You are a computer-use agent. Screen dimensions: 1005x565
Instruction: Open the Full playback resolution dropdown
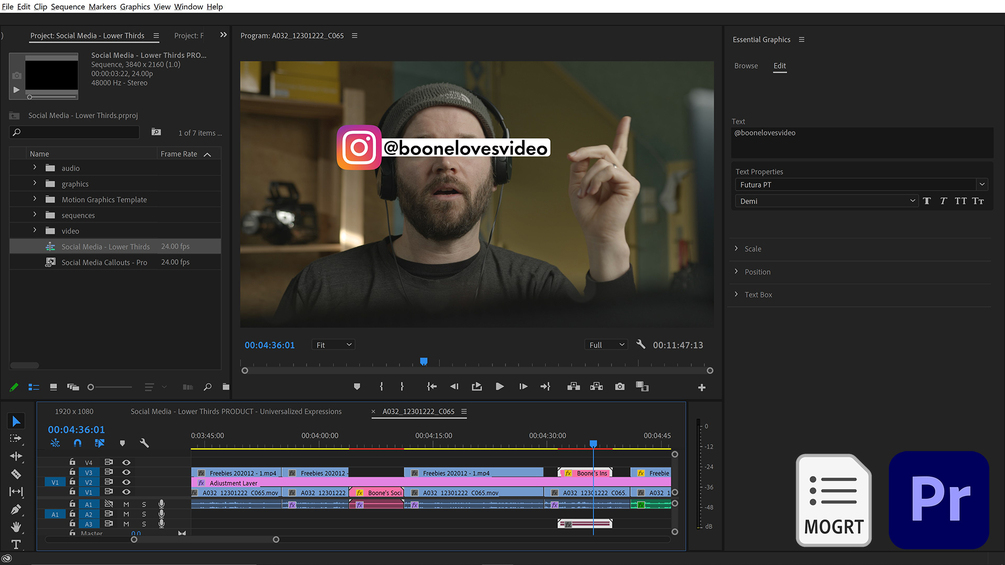pyautogui.click(x=606, y=345)
